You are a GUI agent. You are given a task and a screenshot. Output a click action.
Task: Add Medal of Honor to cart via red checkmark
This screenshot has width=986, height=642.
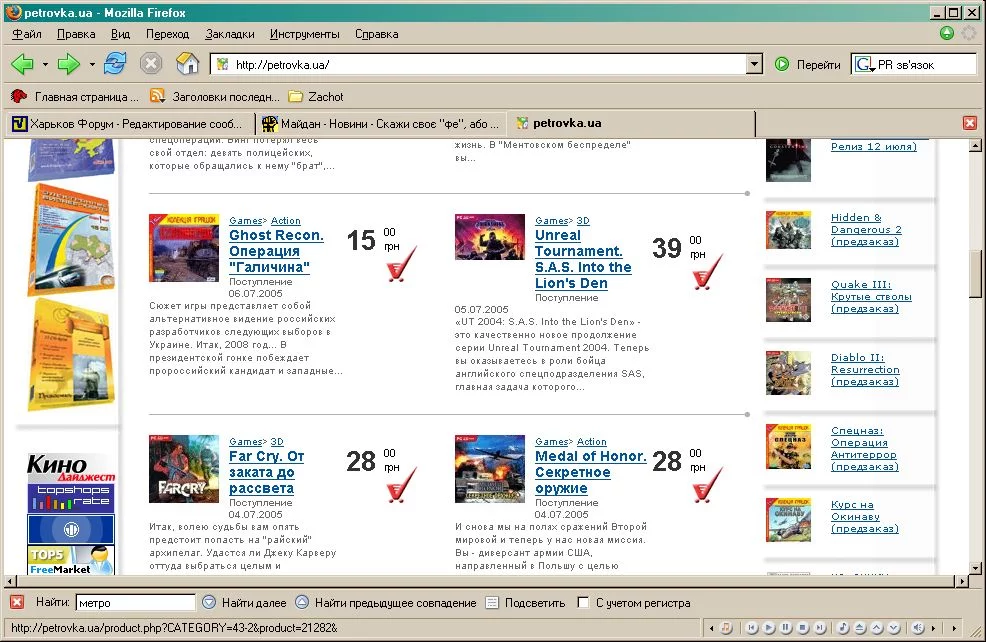point(707,484)
